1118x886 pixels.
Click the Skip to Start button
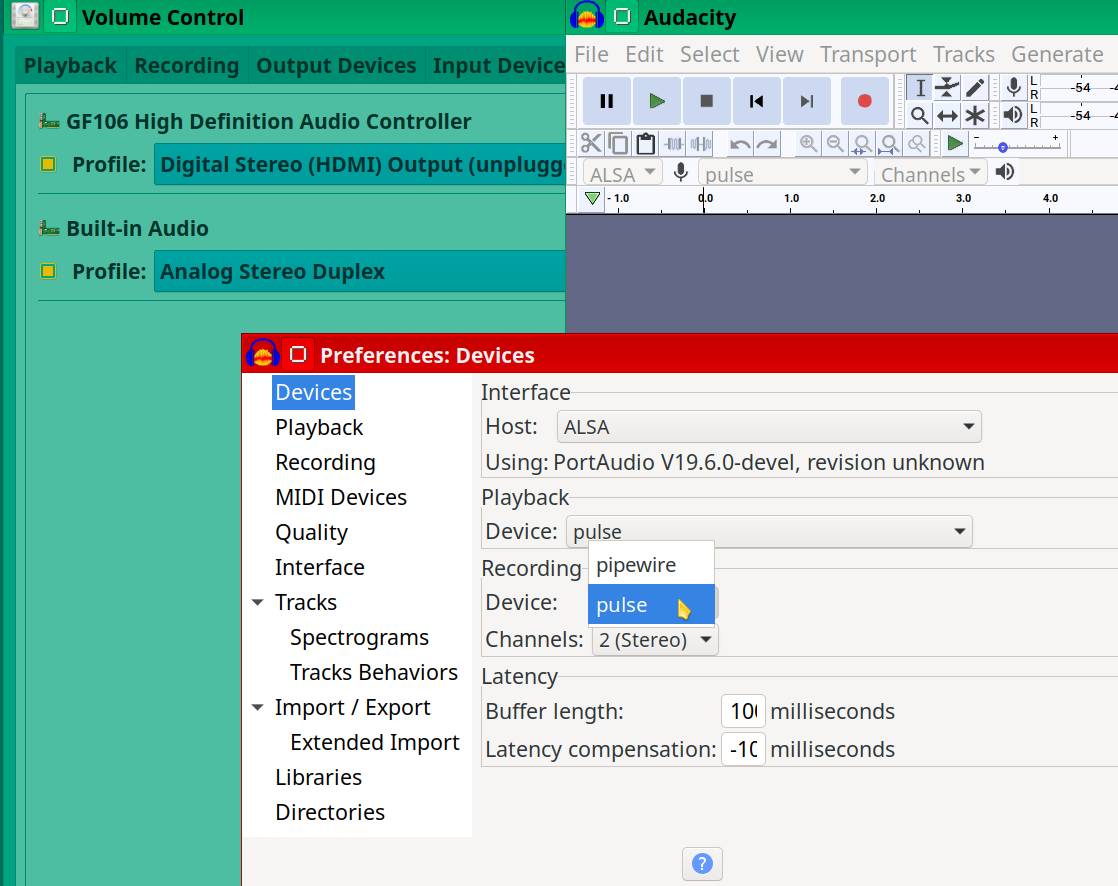click(x=757, y=101)
